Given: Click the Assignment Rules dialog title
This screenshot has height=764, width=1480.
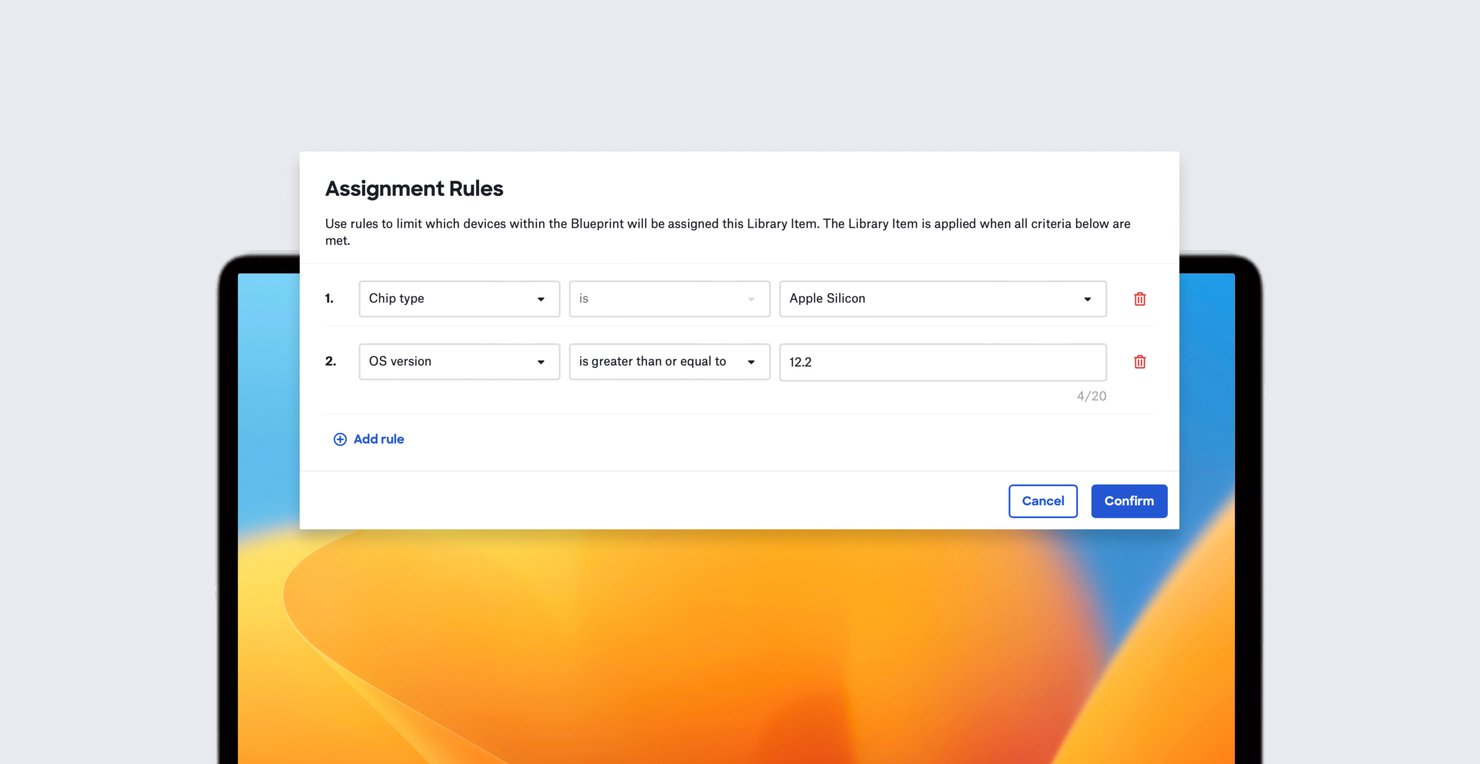Looking at the screenshot, I should pos(414,188).
